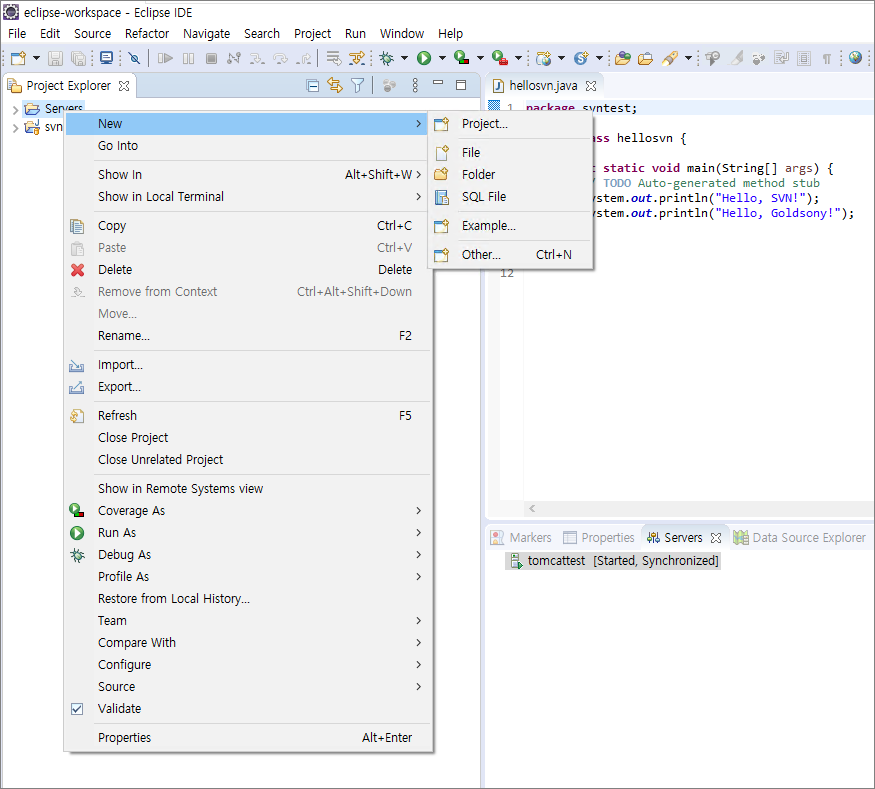Image resolution: width=875 pixels, height=789 pixels.
Task: Open the Team submenu
Action: pos(248,620)
